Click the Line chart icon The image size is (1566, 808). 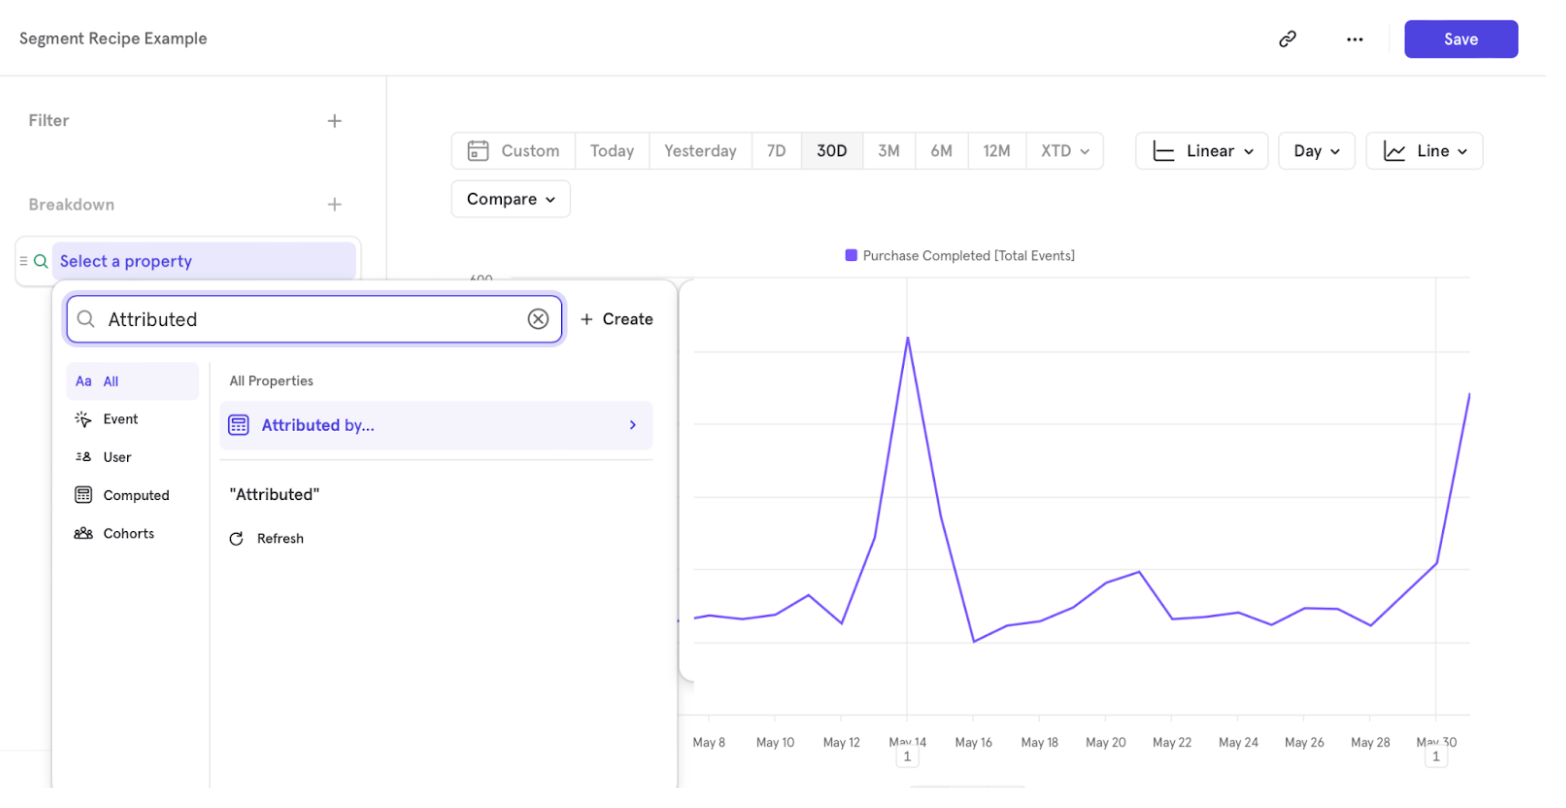[1394, 151]
